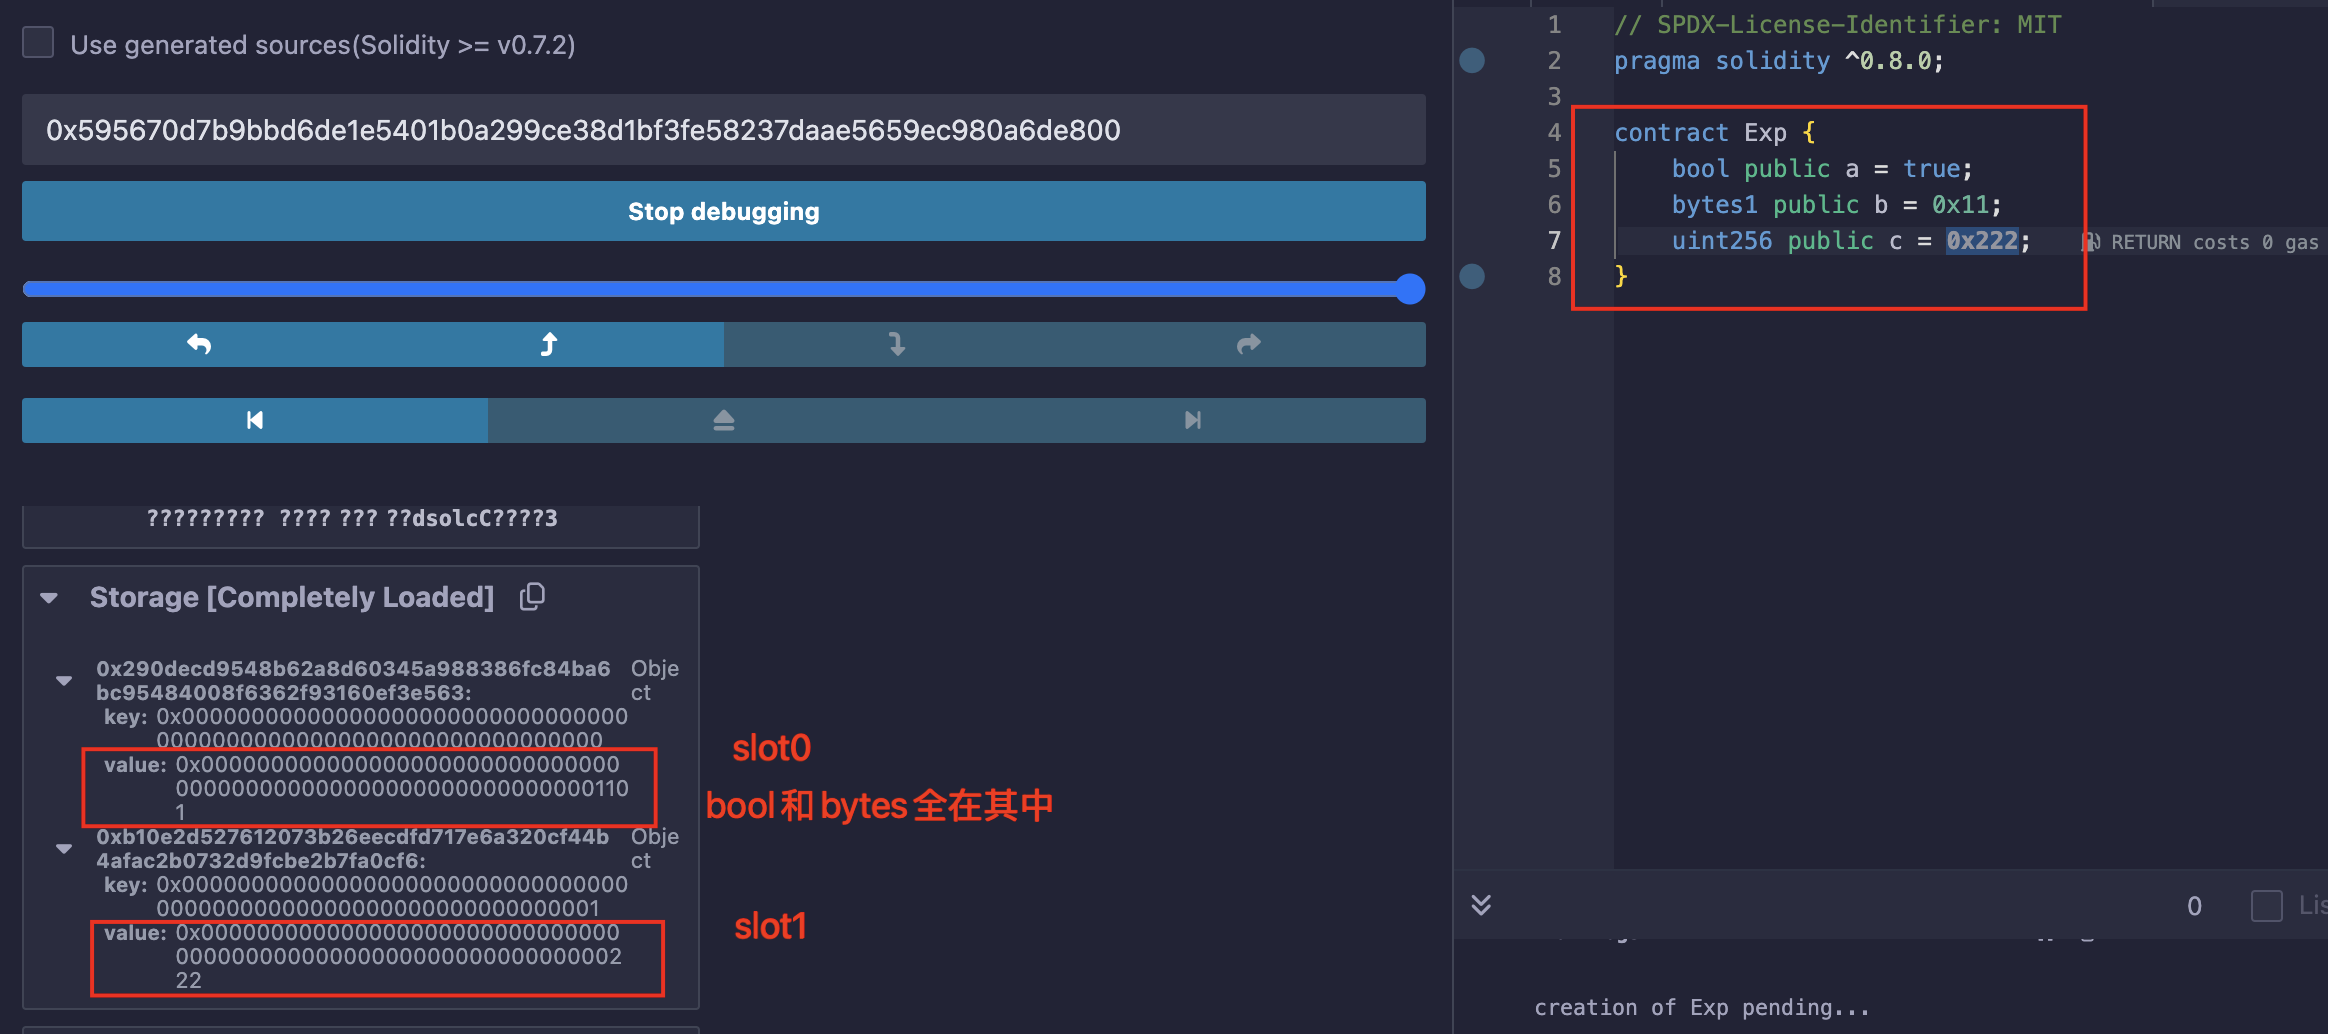Click the RETURN costs 0 gas hint
This screenshot has width=2328, height=1034.
point(2214,242)
